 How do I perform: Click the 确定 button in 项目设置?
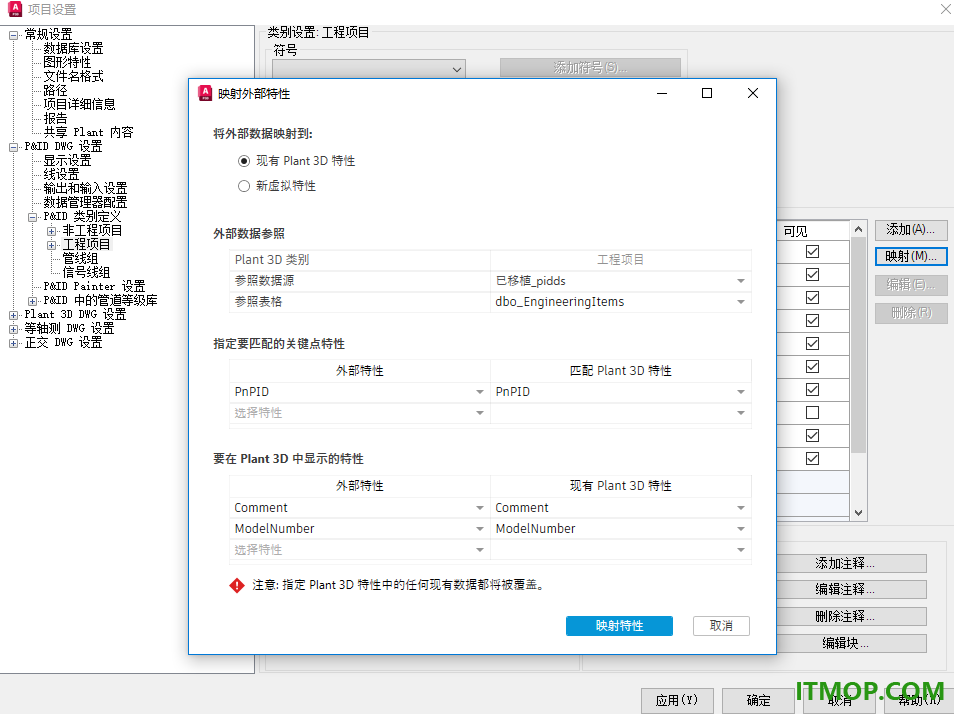[x=758, y=701]
